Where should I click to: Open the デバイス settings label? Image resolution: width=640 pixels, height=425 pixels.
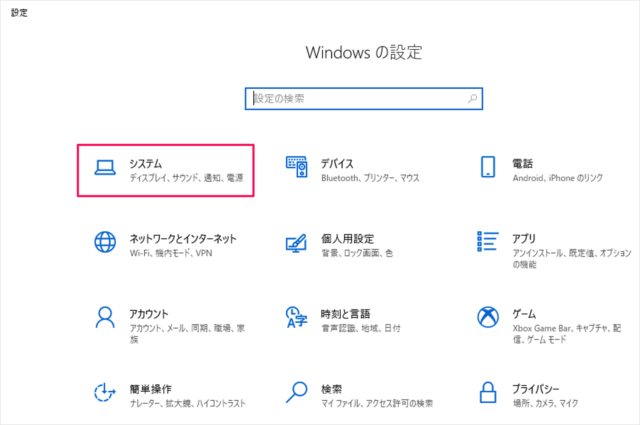[337, 164]
